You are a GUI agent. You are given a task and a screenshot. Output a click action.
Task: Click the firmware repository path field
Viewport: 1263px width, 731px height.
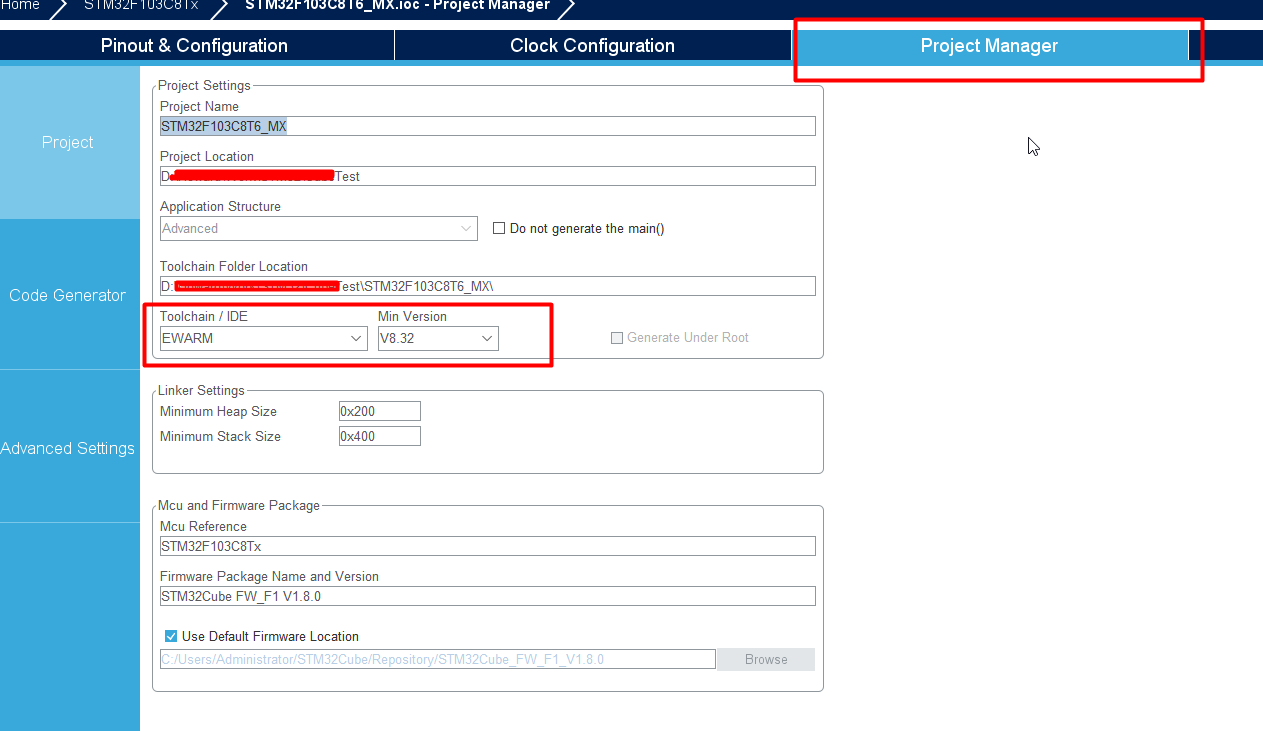pyautogui.click(x=438, y=659)
